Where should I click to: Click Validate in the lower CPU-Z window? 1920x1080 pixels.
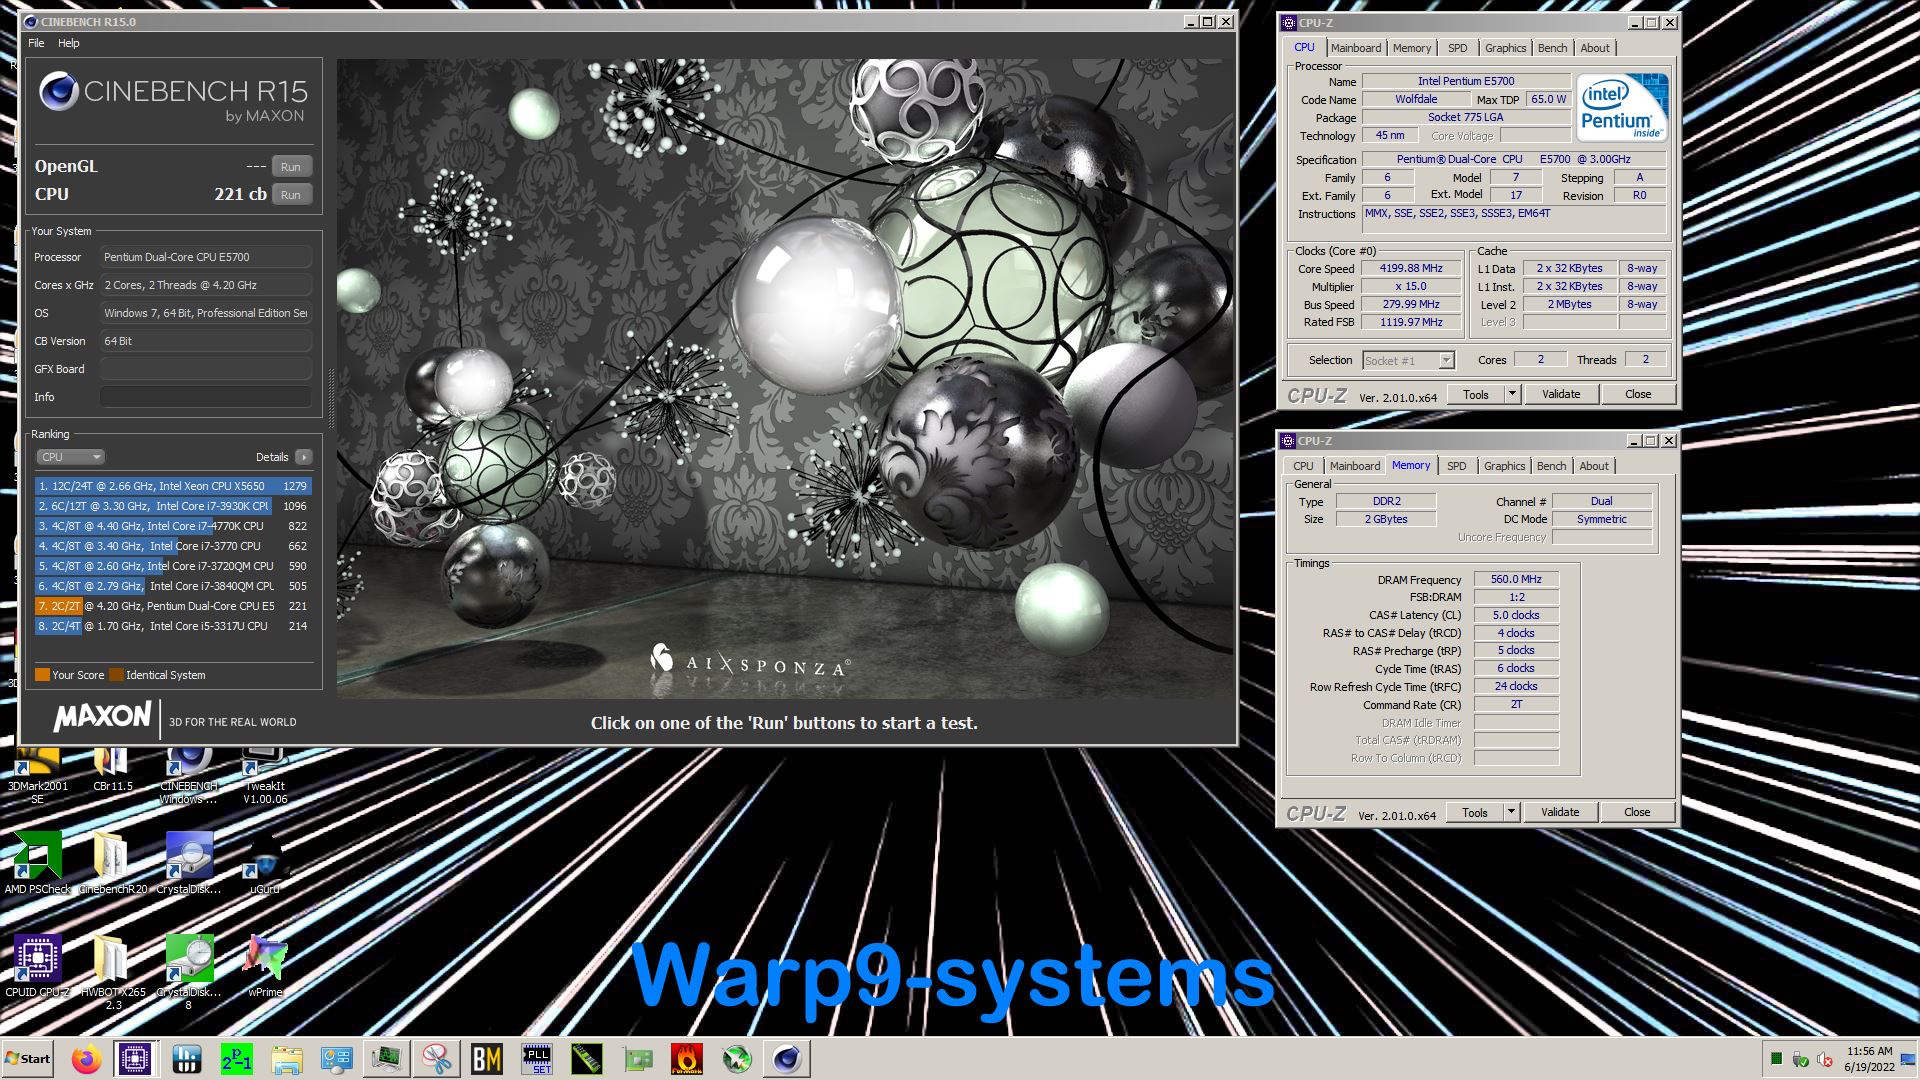pos(1560,813)
